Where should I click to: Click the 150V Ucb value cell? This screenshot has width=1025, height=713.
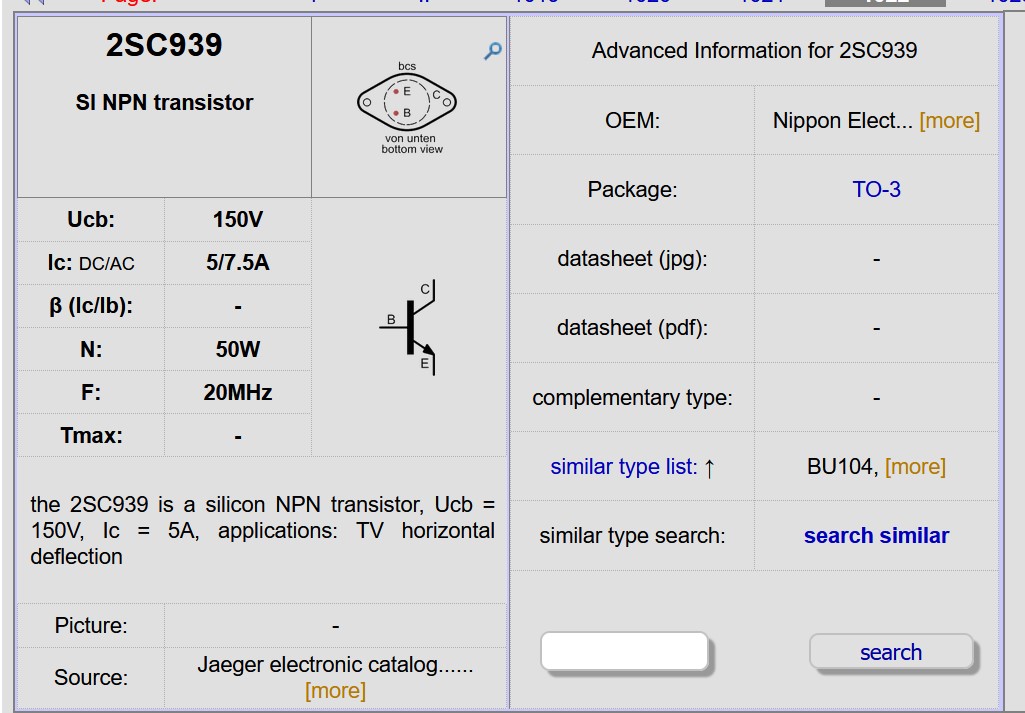coord(238,220)
